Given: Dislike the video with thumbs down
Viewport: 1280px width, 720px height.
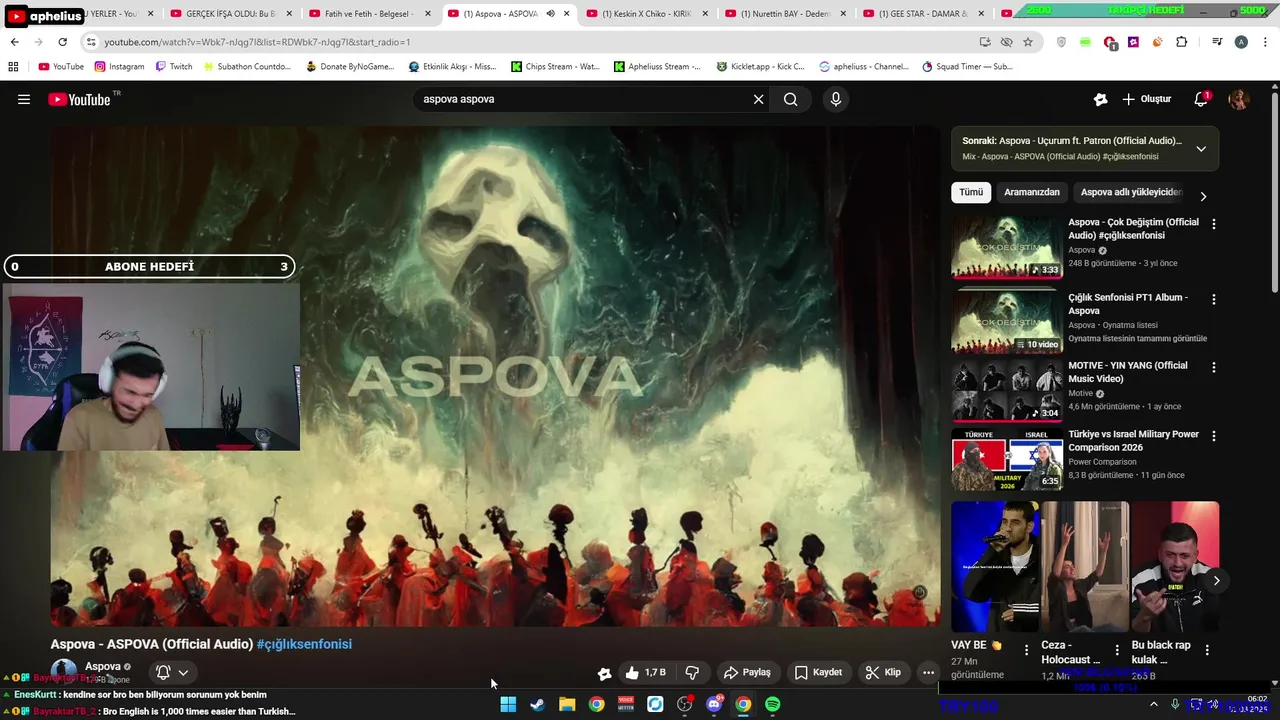Looking at the screenshot, I should (x=692, y=672).
